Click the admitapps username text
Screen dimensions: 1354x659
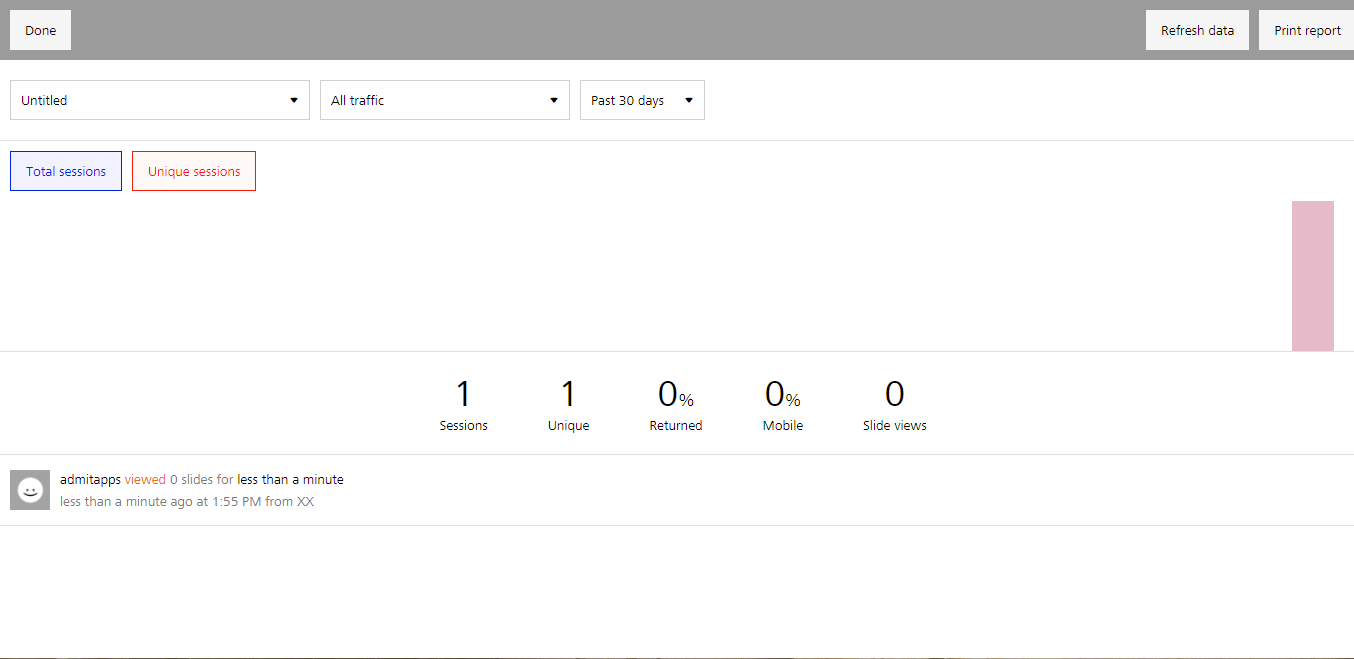coord(90,480)
